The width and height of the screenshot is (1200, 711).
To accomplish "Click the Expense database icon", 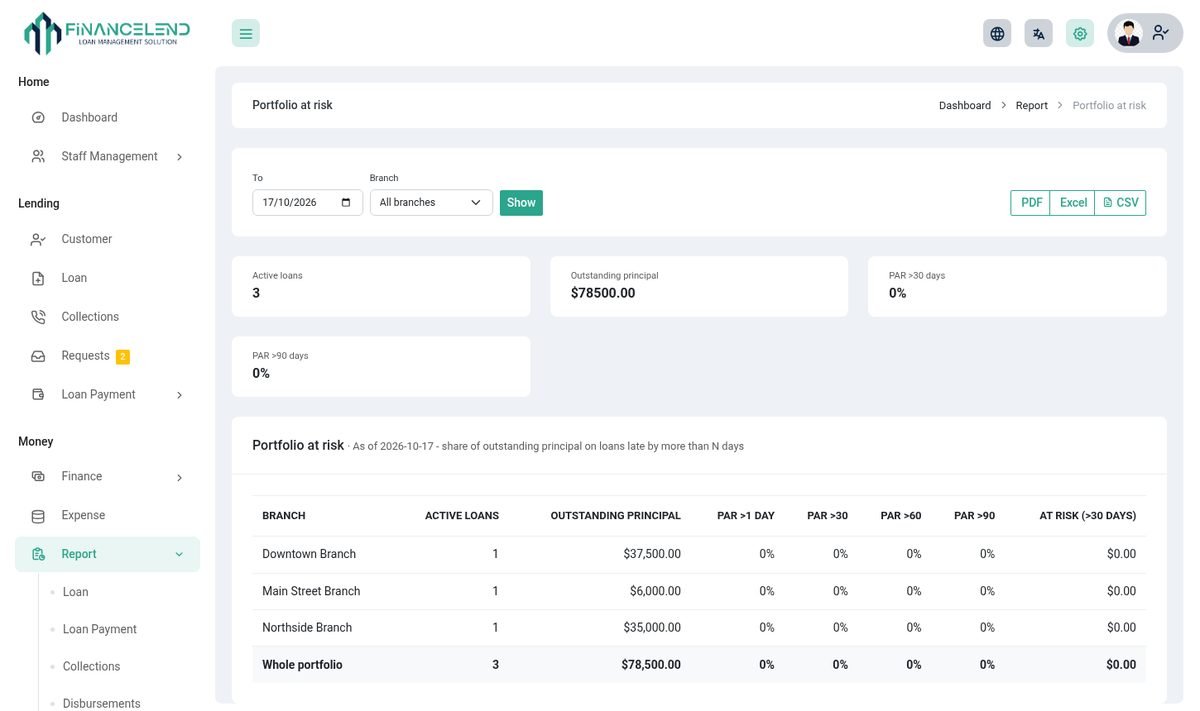I will [38, 516].
